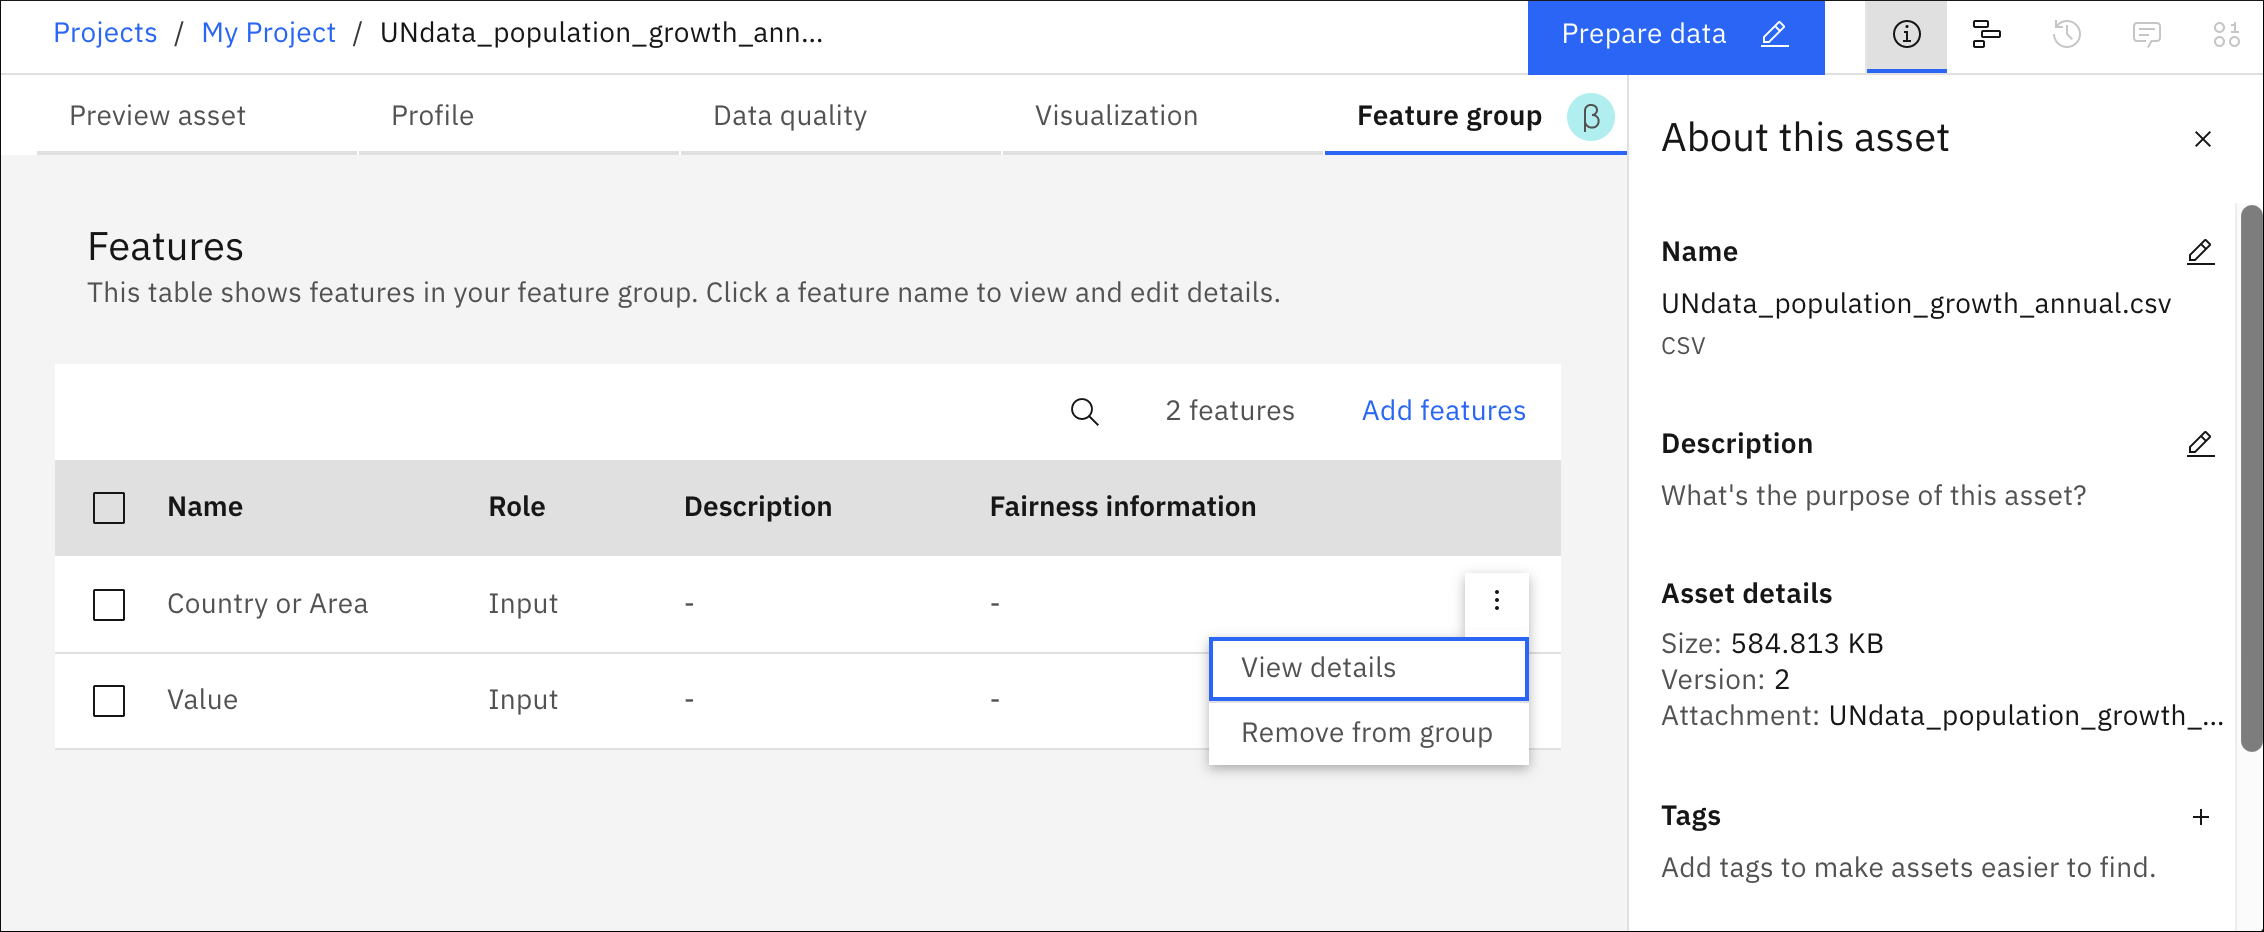This screenshot has width=2264, height=932.
Task: Select all features with header checkbox
Action: coord(109,508)
